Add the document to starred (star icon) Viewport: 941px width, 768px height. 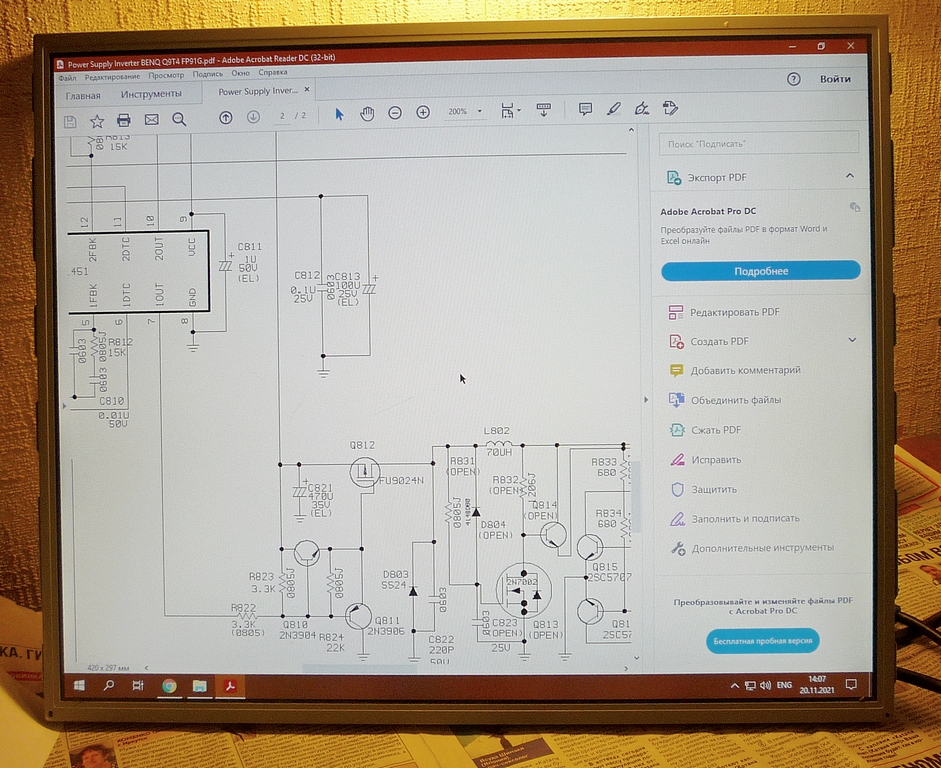[x=97, y=121]
